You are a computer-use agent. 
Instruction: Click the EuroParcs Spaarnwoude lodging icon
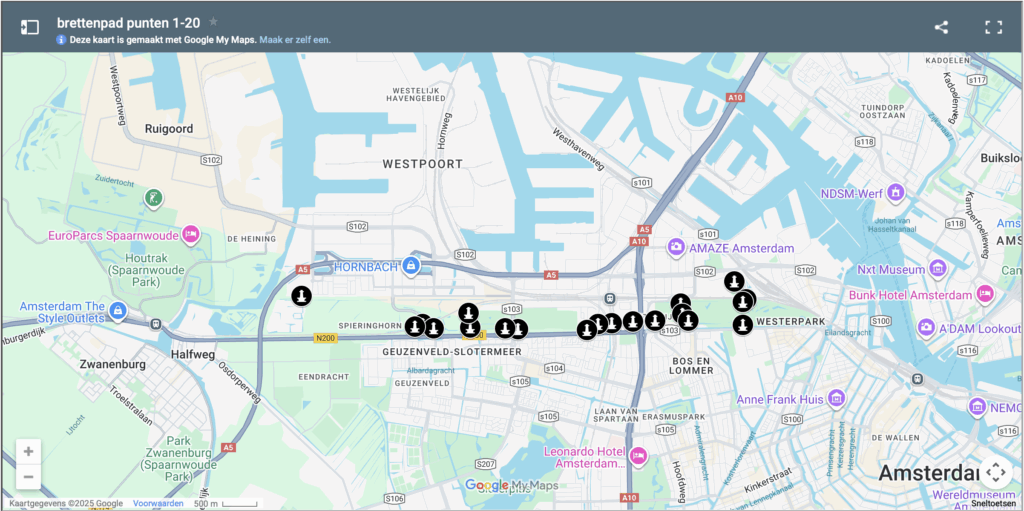click(x=190, y=235)
